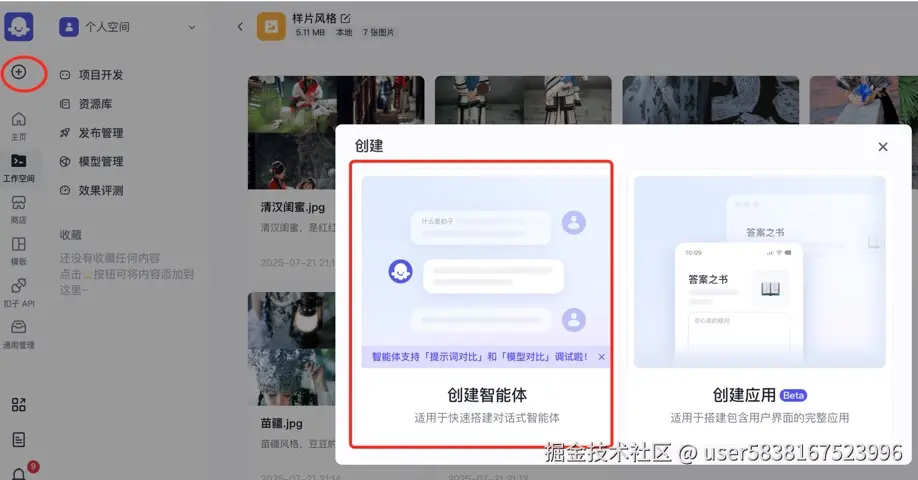Open the 清汉闺蜜.jpg image thumbnail

tap(292, 132)
